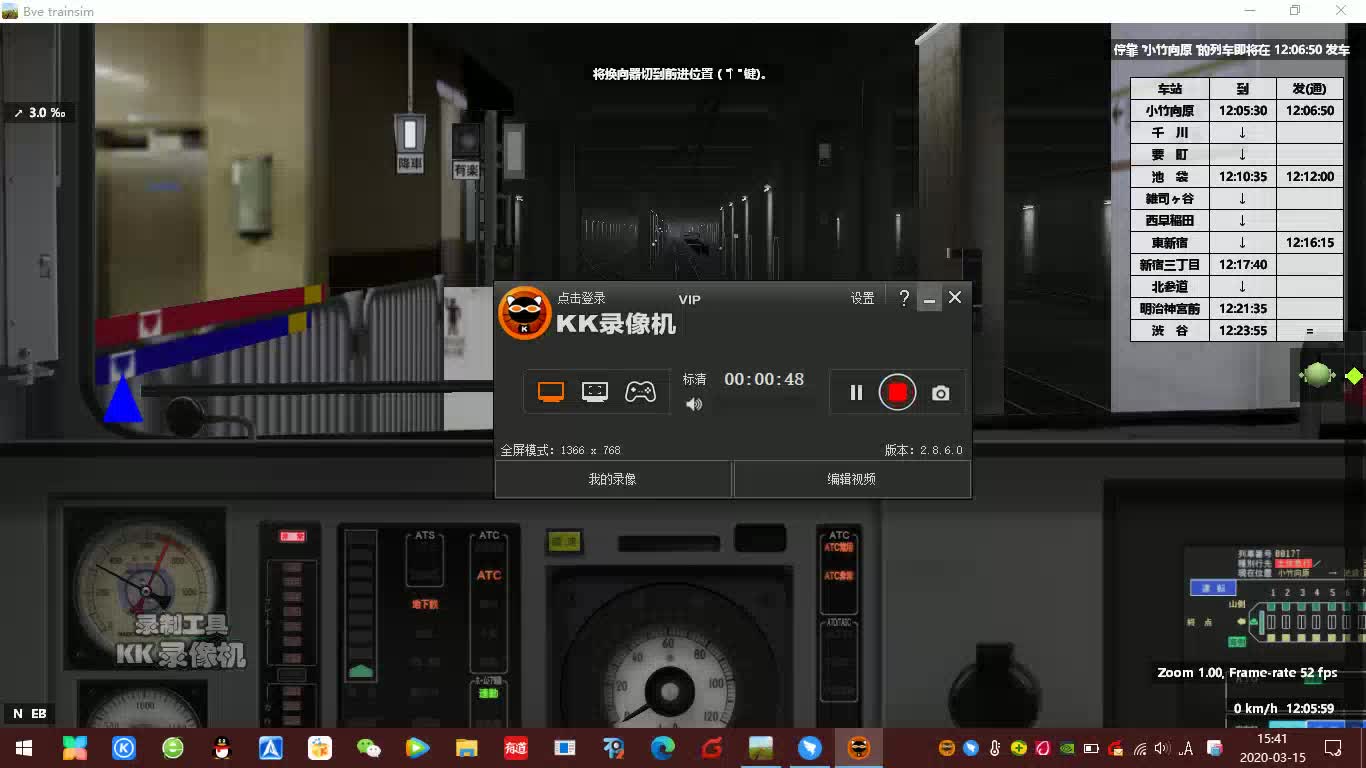Click 新宿三丁目 station in the timetable

(x=1170, y=265)
